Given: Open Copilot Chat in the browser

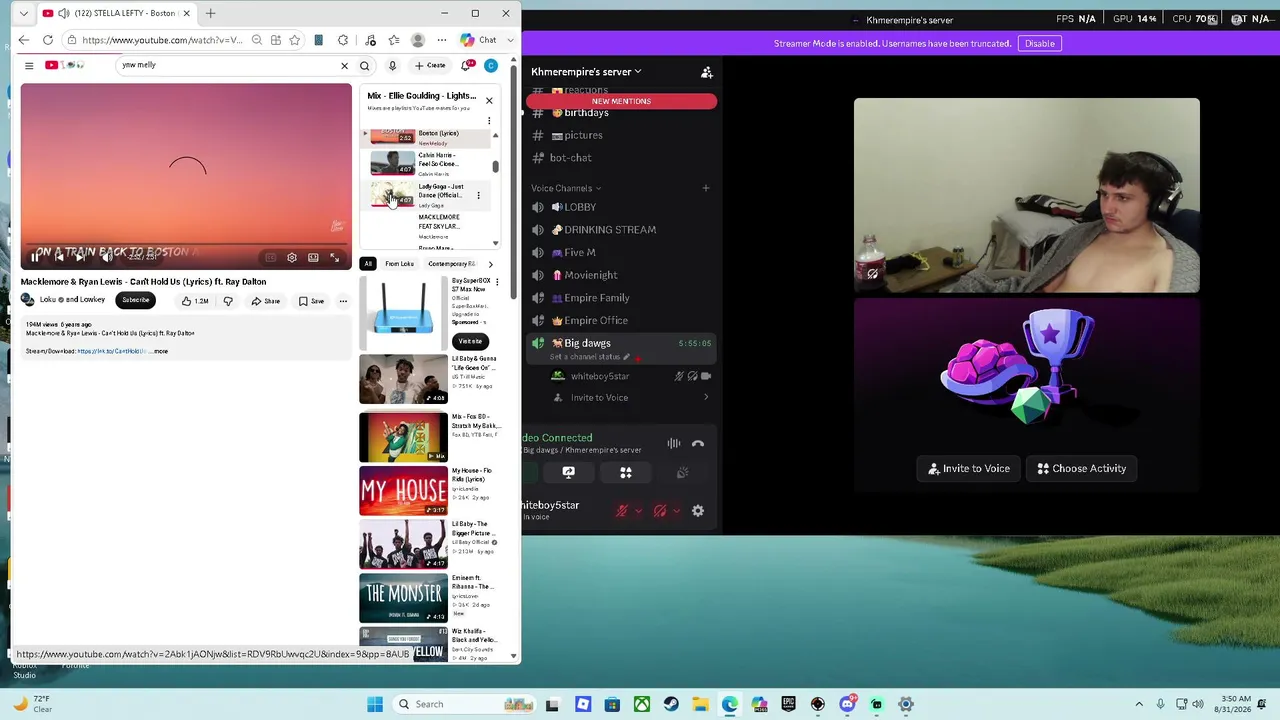Looking at the screenshot, I should pyautogui.click(x=478, y=40).
